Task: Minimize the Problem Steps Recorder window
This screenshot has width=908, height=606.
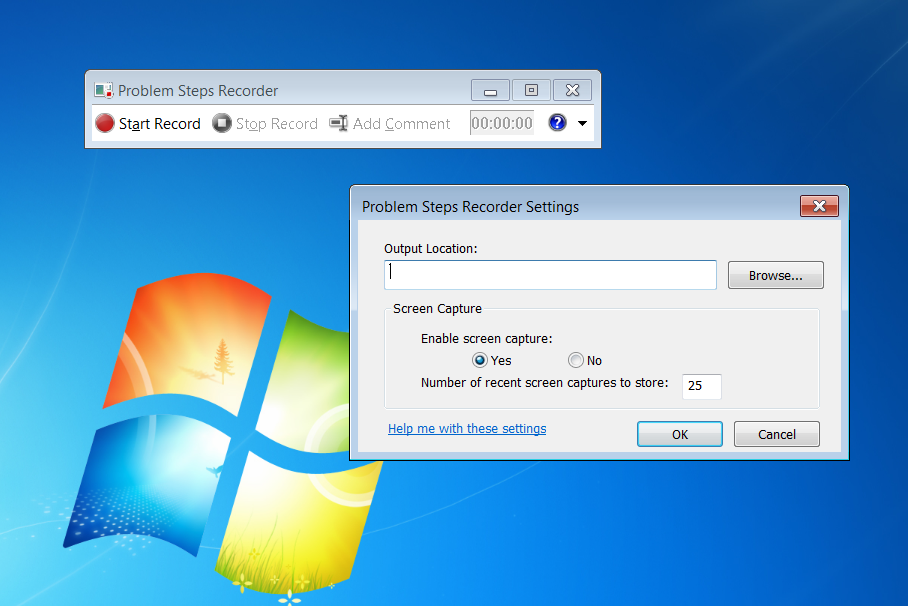Action: 490,90
